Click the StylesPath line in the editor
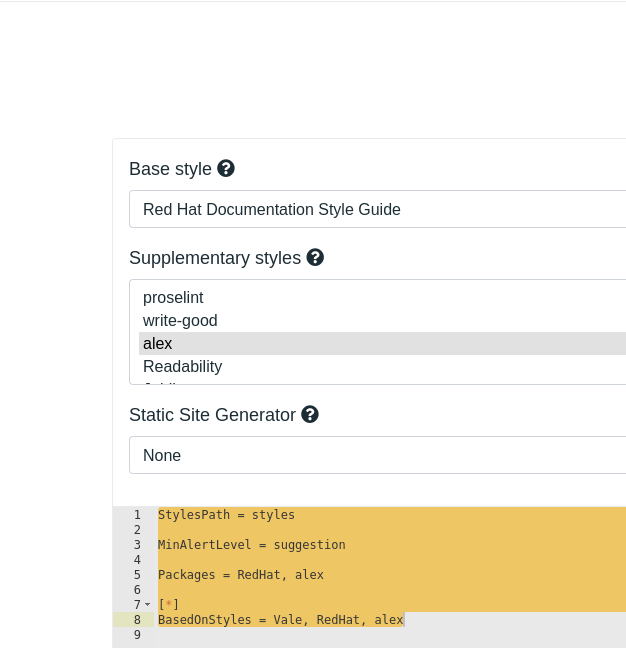This screenshot has width=626, height=648. 226,515
